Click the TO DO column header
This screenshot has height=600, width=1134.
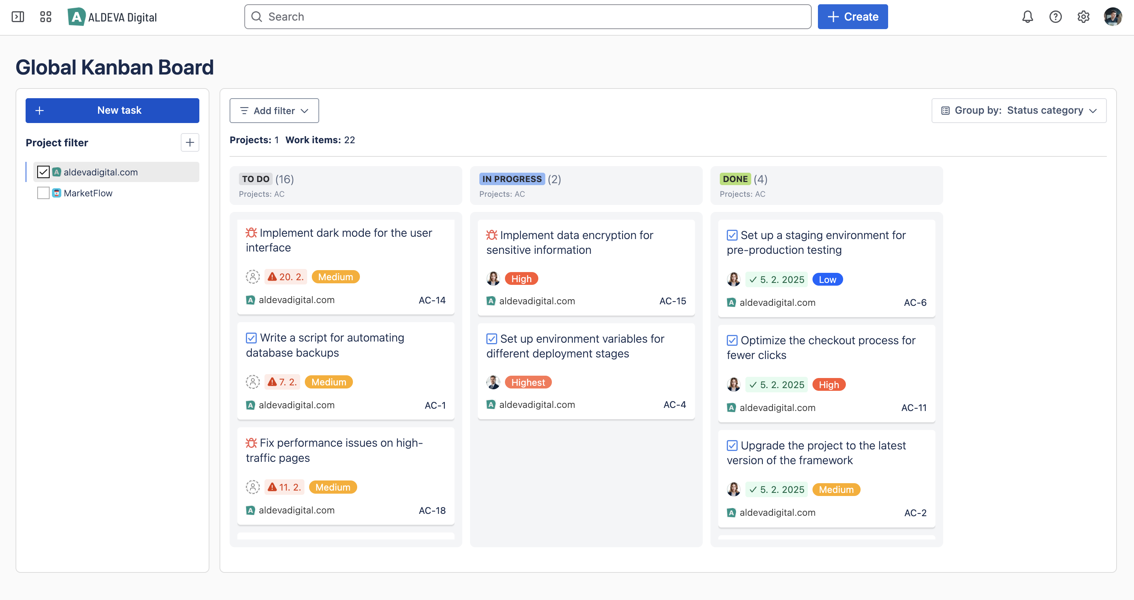pyautogui.click(x=256, y=180)
